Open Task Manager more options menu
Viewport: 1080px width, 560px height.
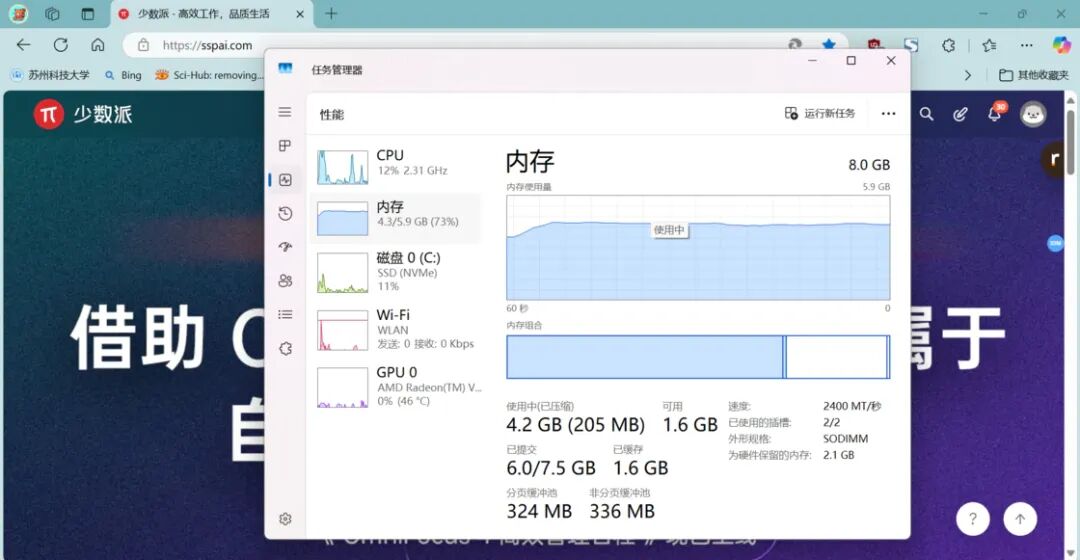coord(889,114)
